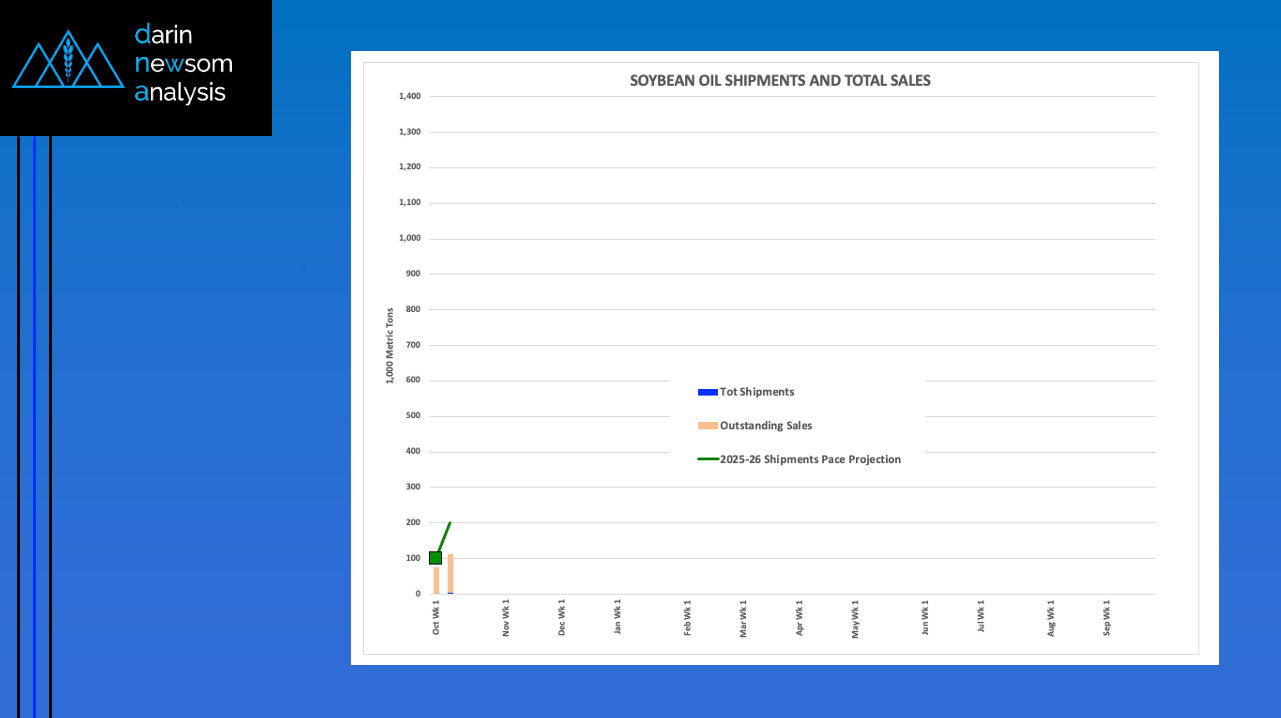Viewport: 1281px width, 718px height.
Task: Click the 'darin newsom analysis' text
Action: tap(183, 64)
